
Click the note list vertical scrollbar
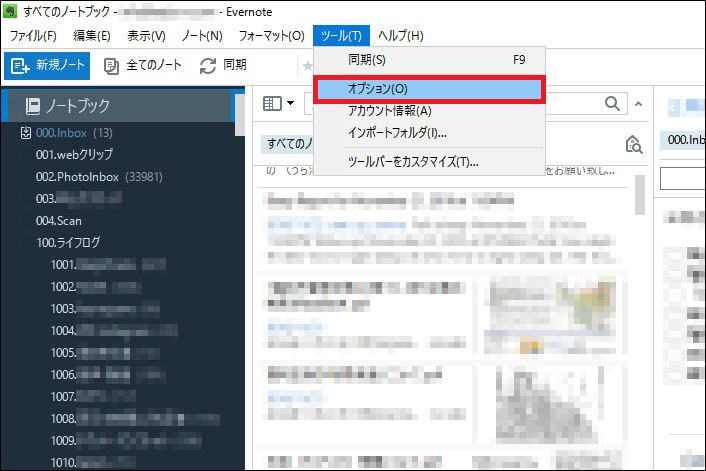pos(639,195)
